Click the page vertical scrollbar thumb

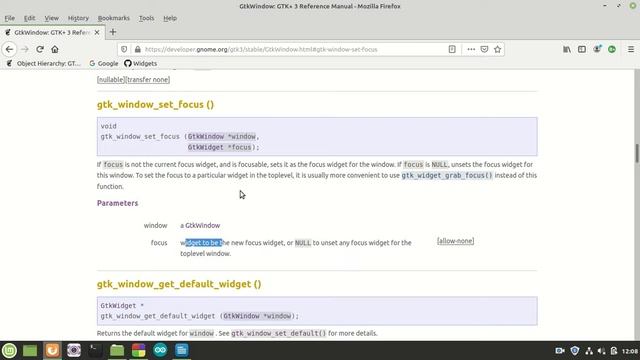point(636,153)
